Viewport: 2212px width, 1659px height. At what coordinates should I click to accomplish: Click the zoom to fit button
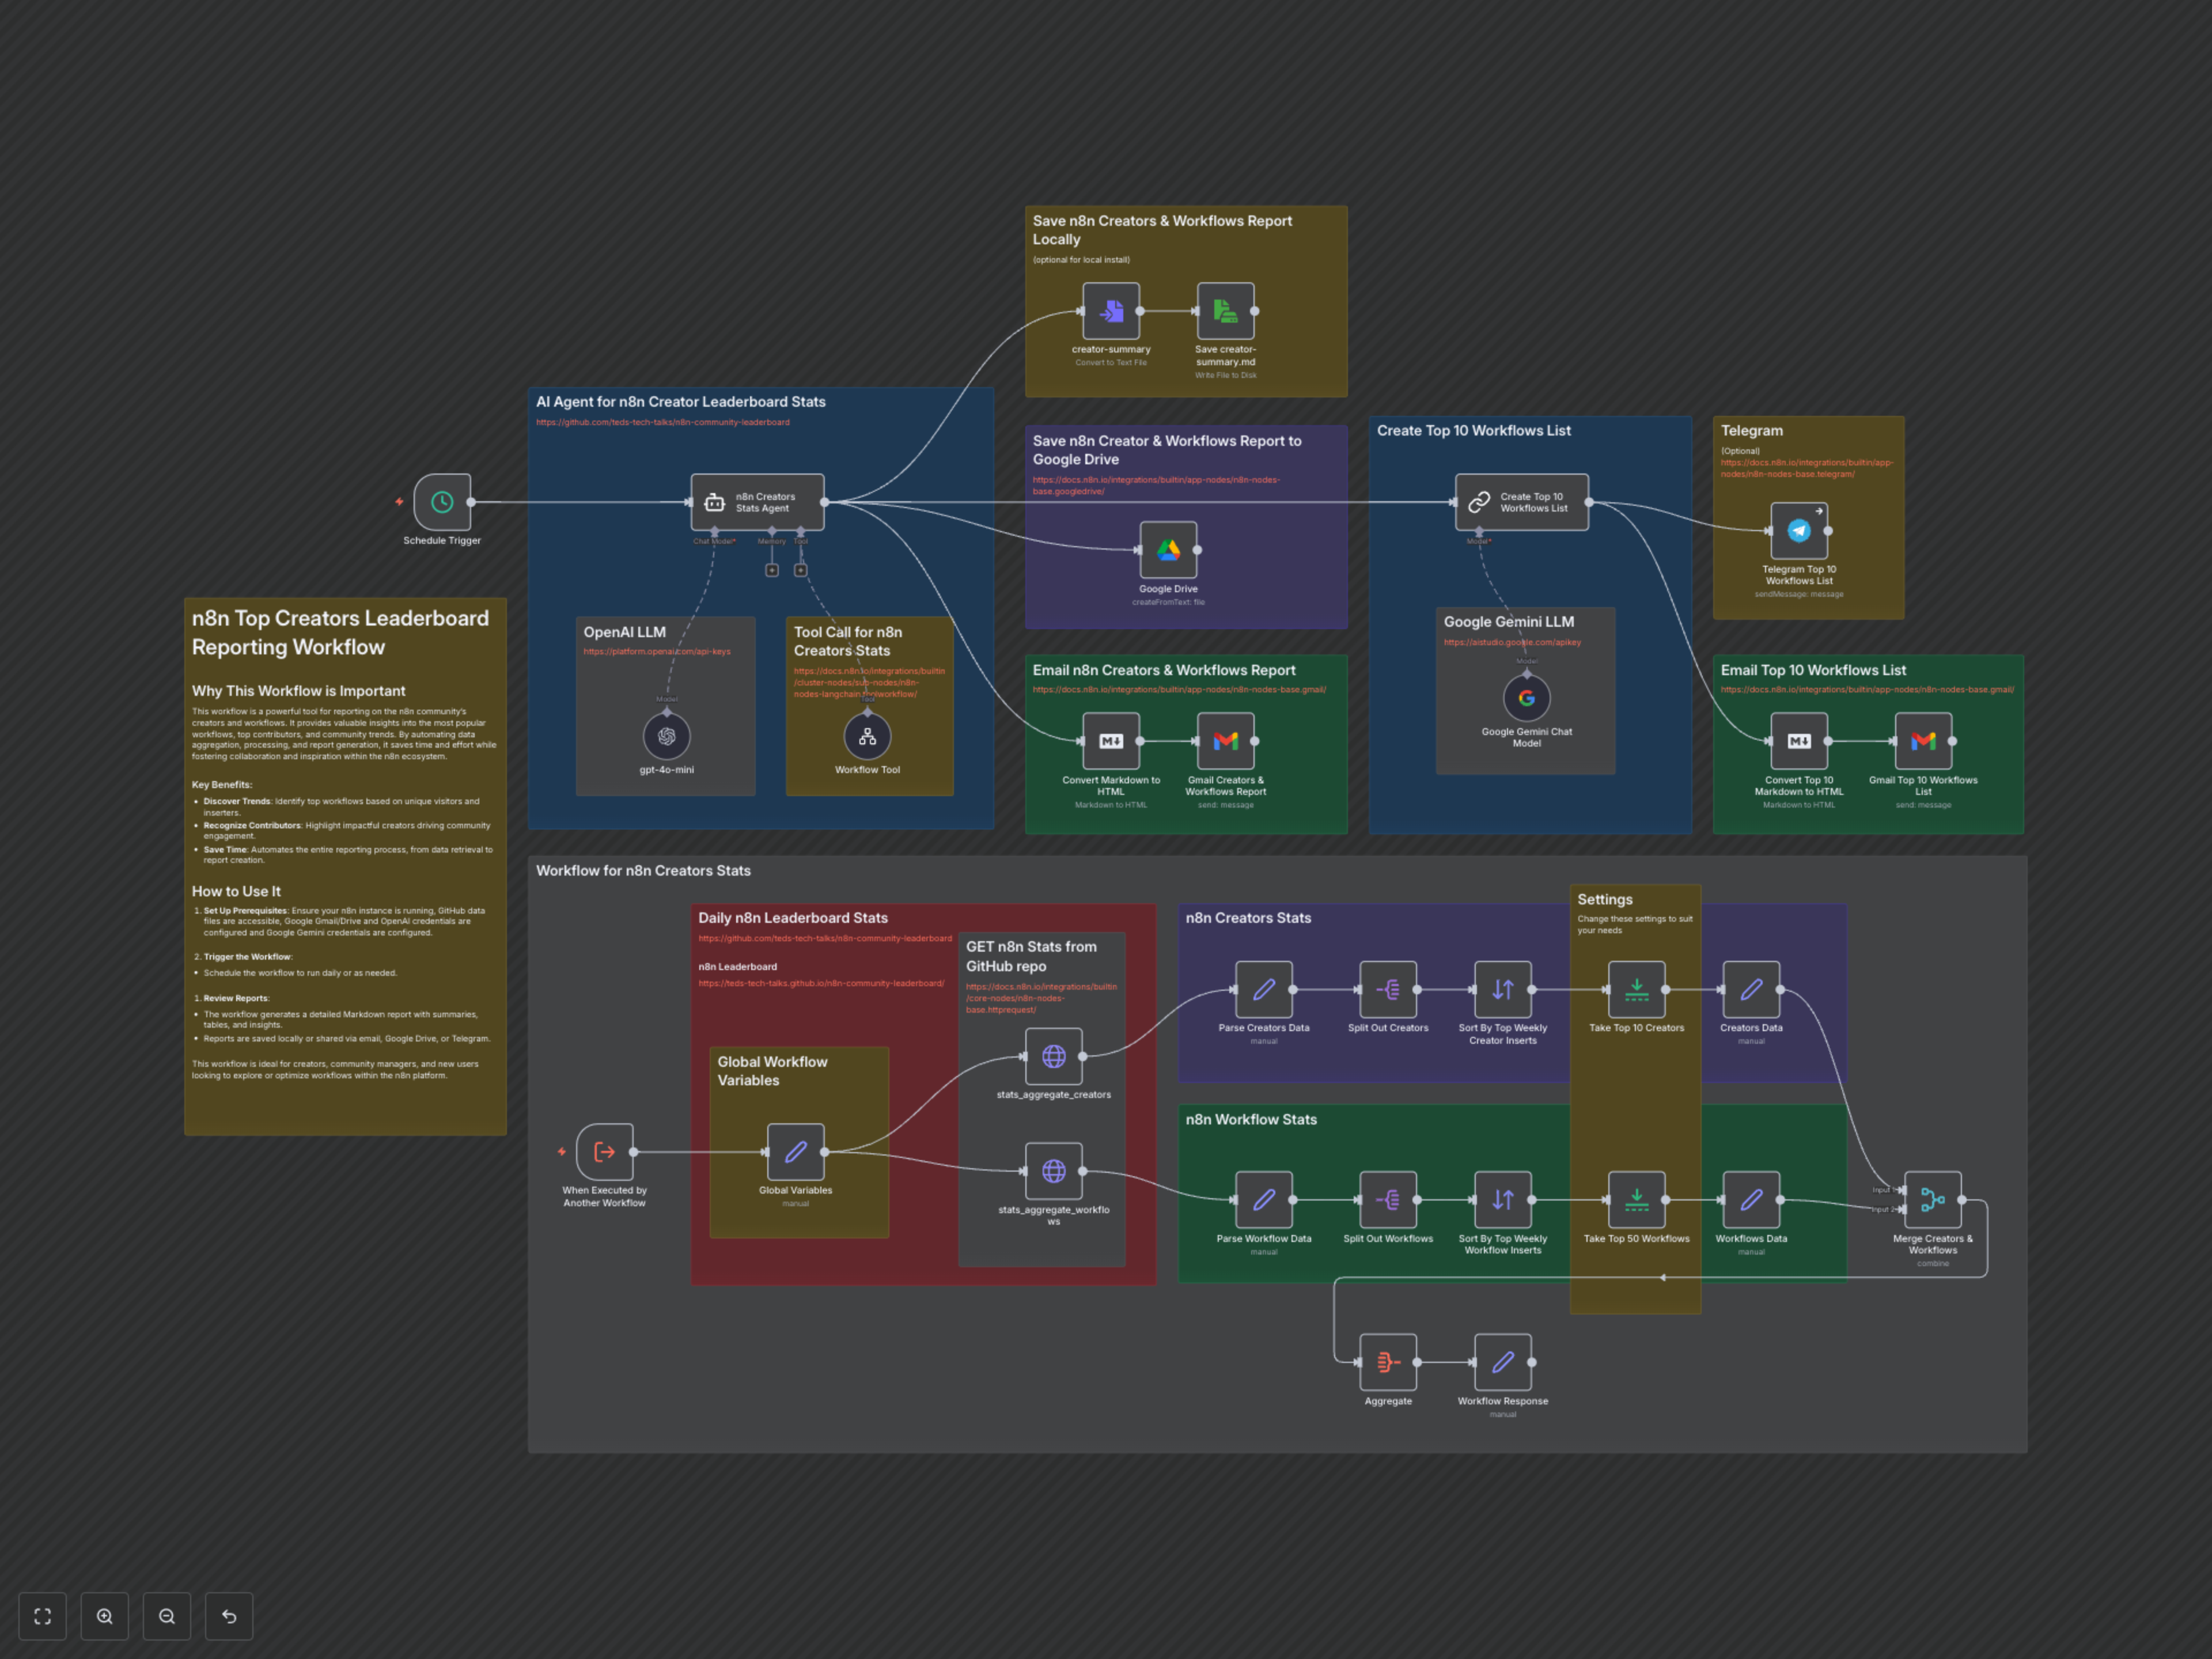click(42, 1616)
